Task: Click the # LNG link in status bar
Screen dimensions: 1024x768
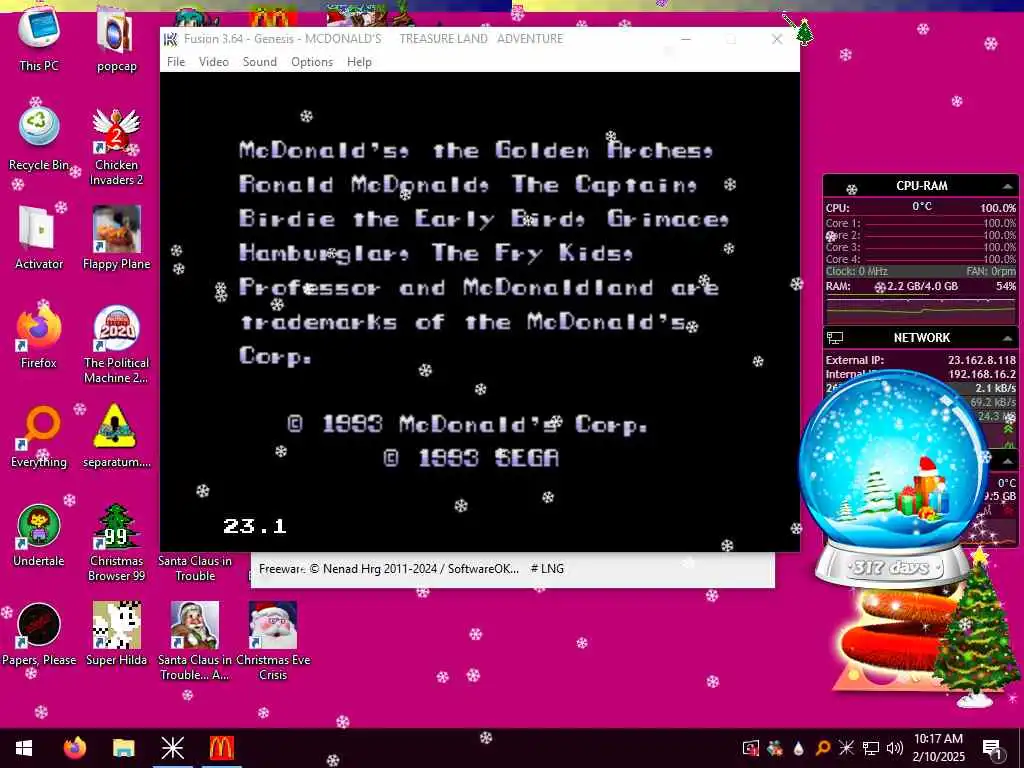Action: [547, 569]
